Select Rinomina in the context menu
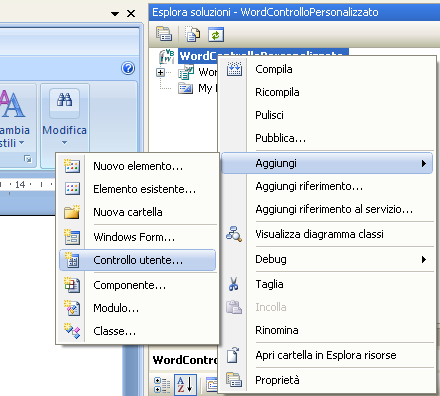This screenshot has width=440, height=396. [277, 330]
